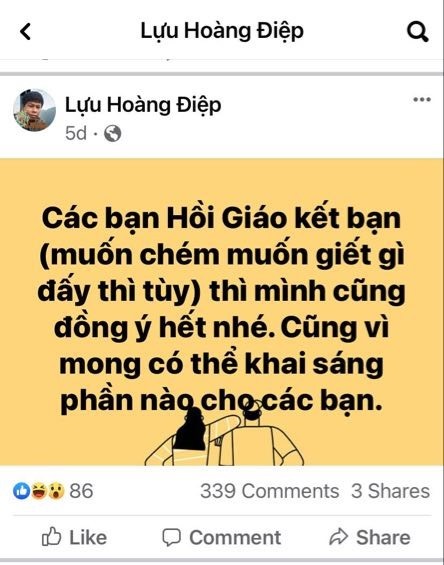Tap the thumbs-up icon beside Like

click(52, 537)
